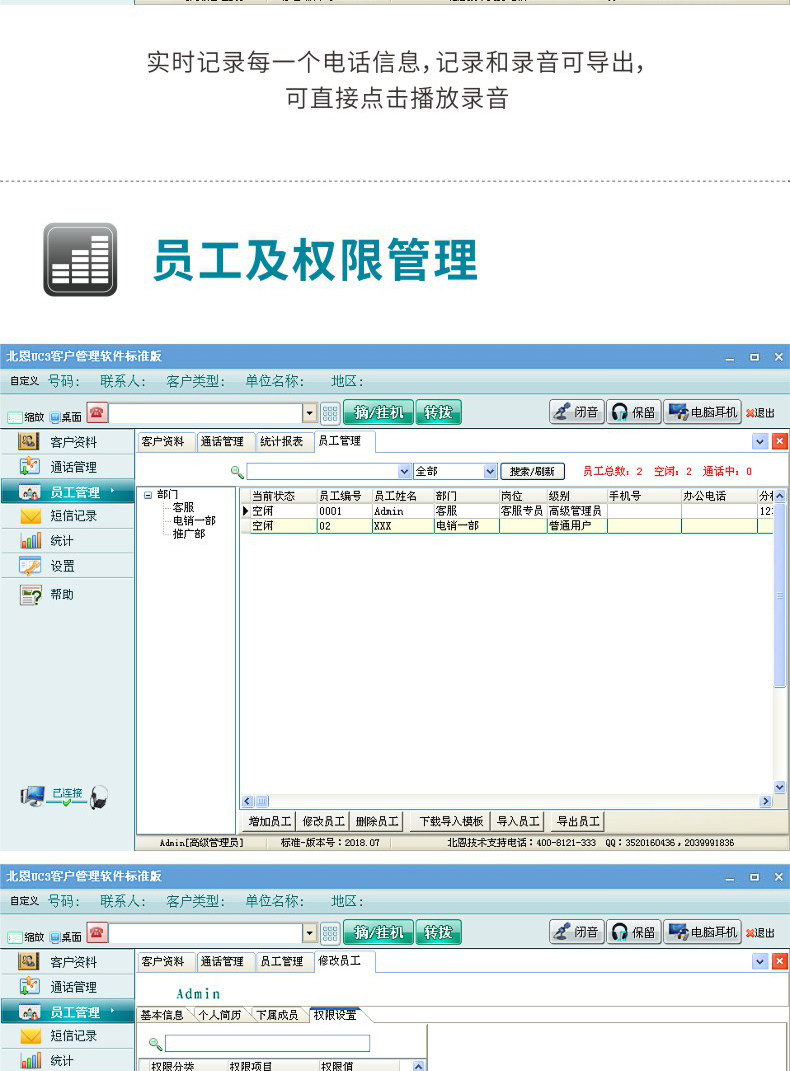
Task: Click the 增加员工 button
Action: point(270,821)
